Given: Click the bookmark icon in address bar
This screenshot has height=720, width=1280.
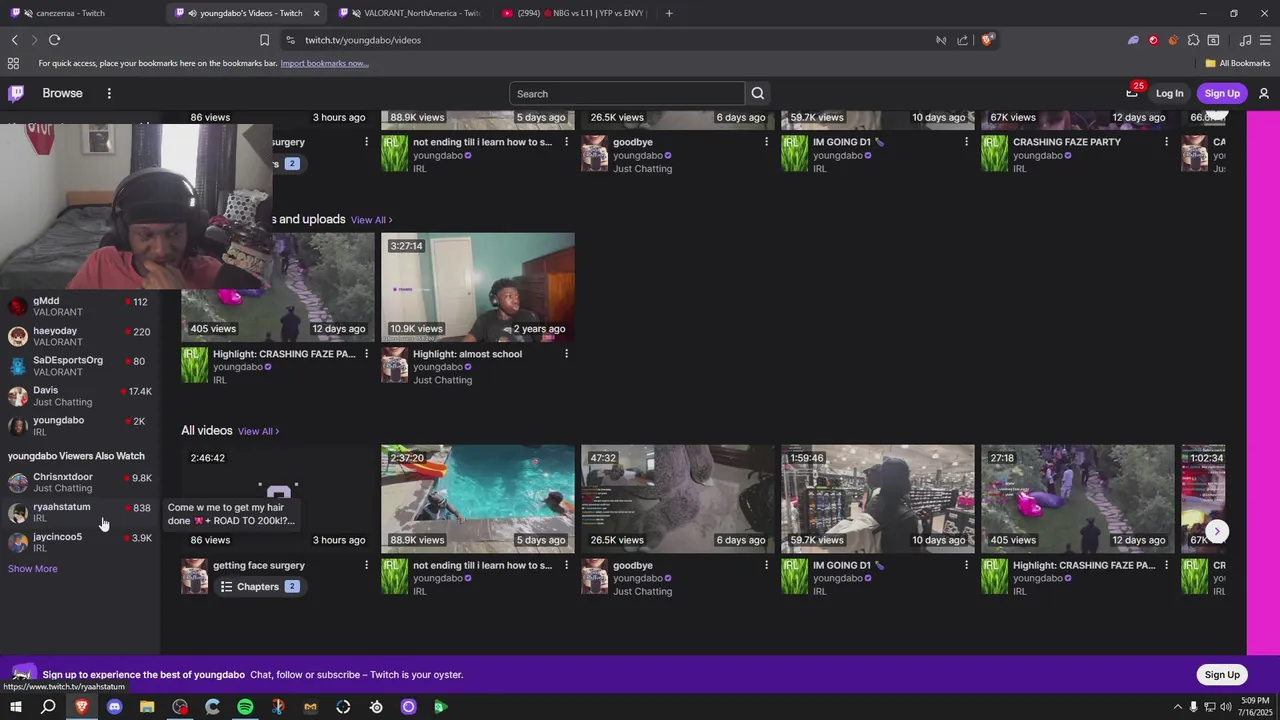Looking at the screenshot, I should click(x=264, y=40).
